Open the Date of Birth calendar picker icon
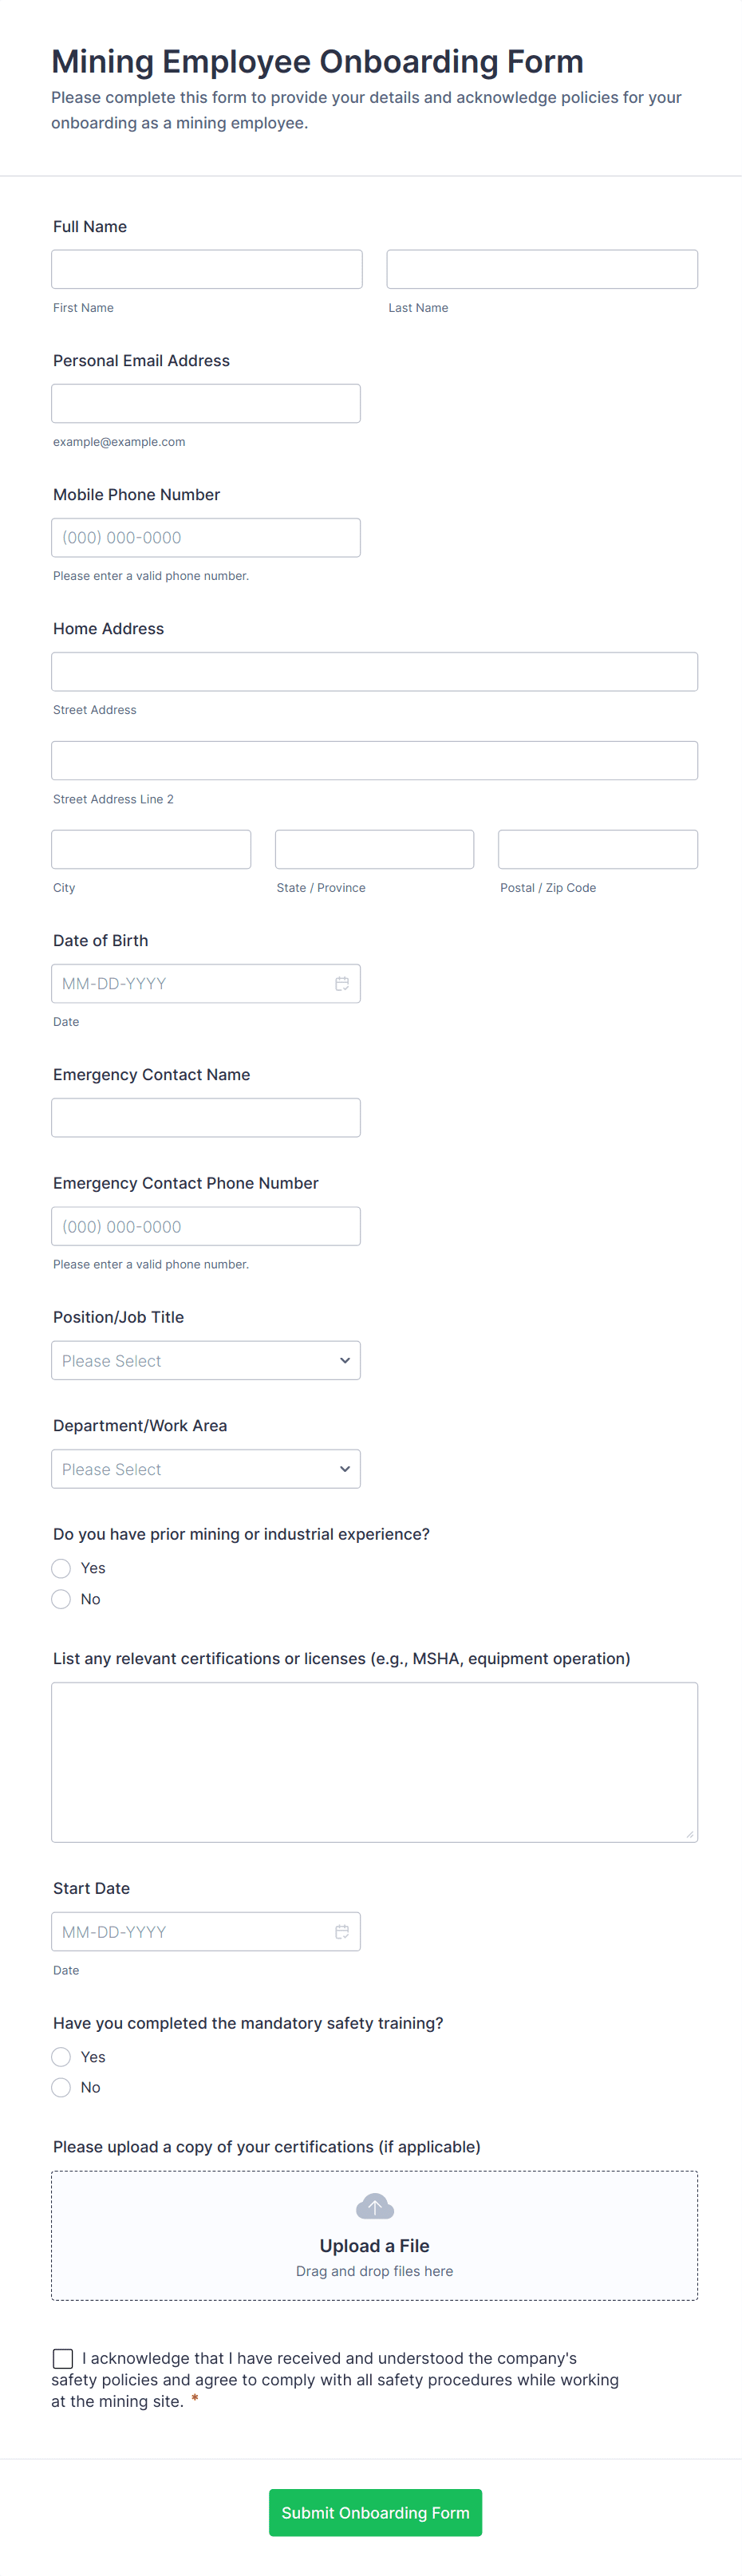 342,983
